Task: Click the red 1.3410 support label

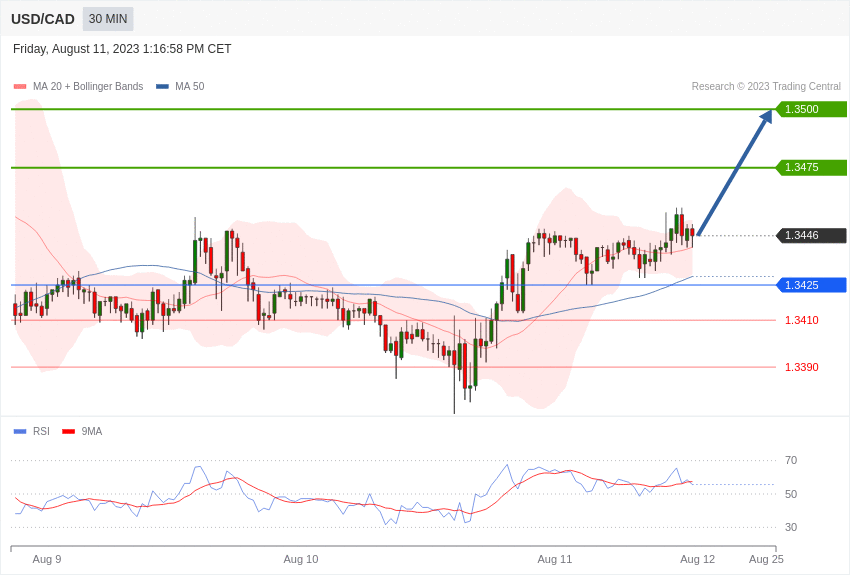Action: click(802, 320)
